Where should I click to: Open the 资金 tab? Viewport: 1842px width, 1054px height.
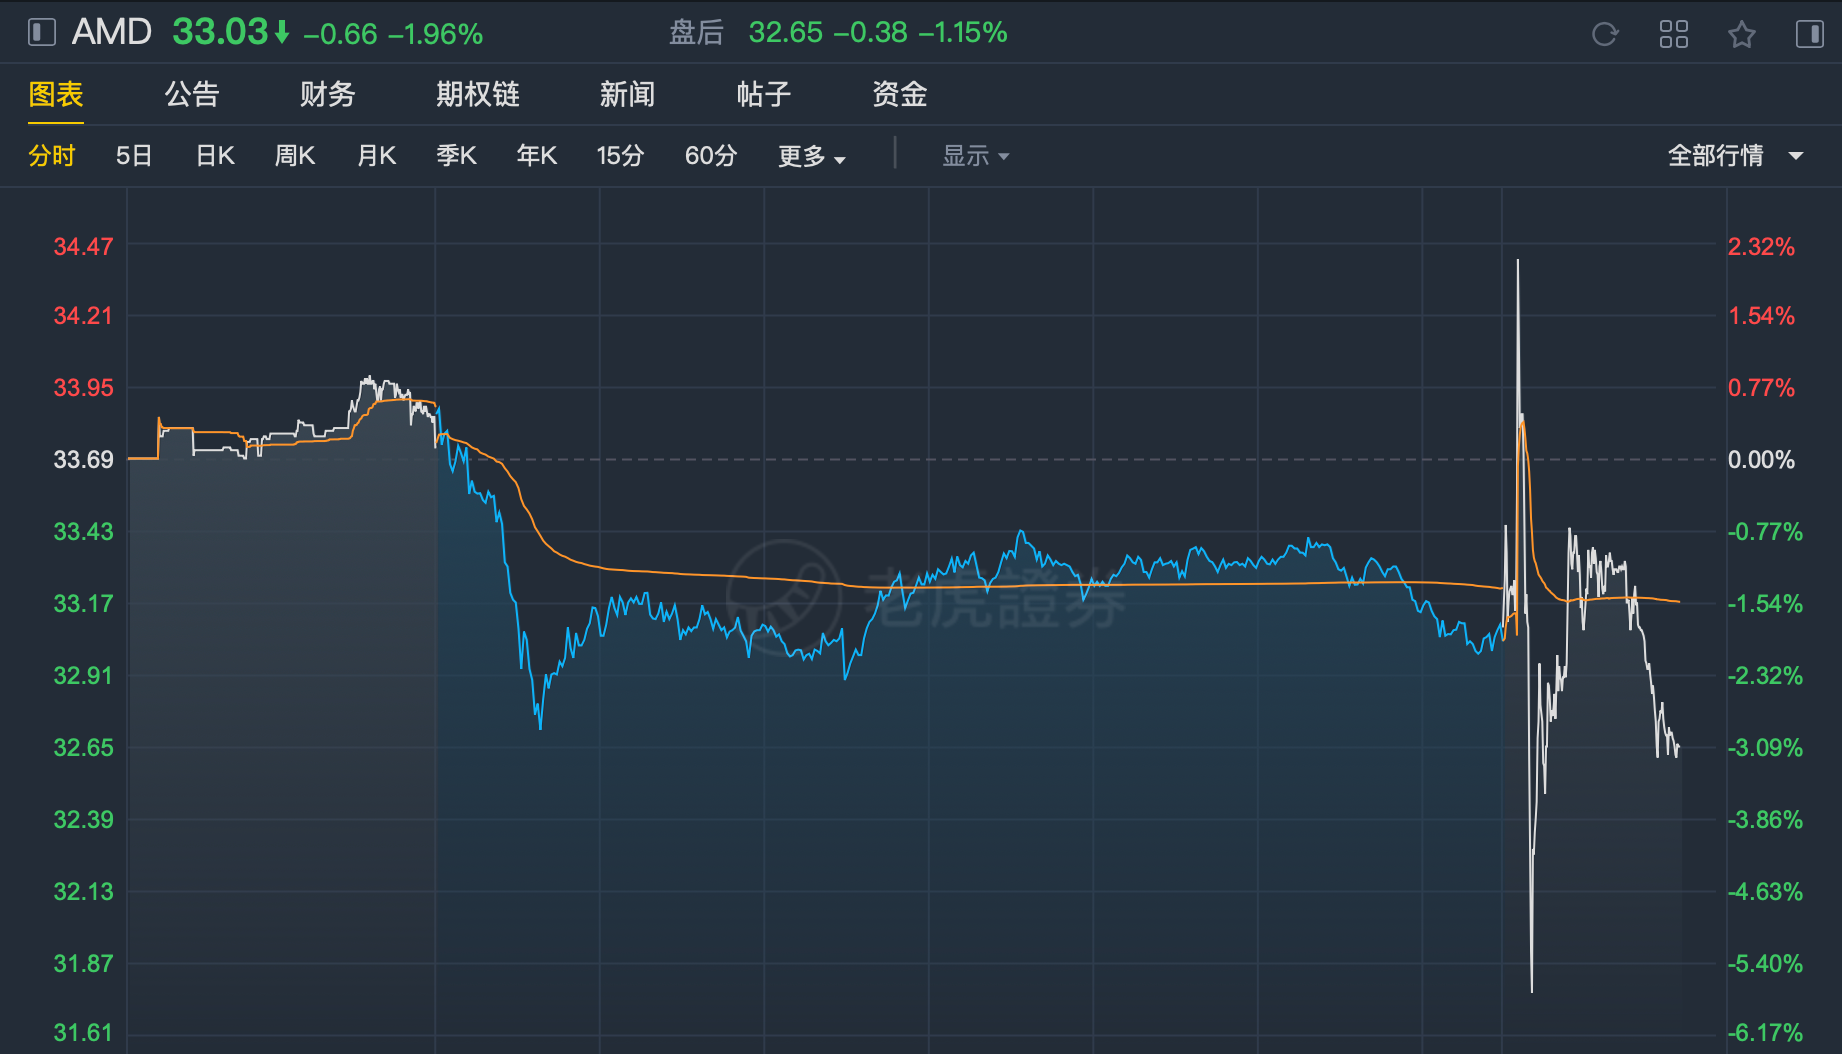tap(900, 94)
